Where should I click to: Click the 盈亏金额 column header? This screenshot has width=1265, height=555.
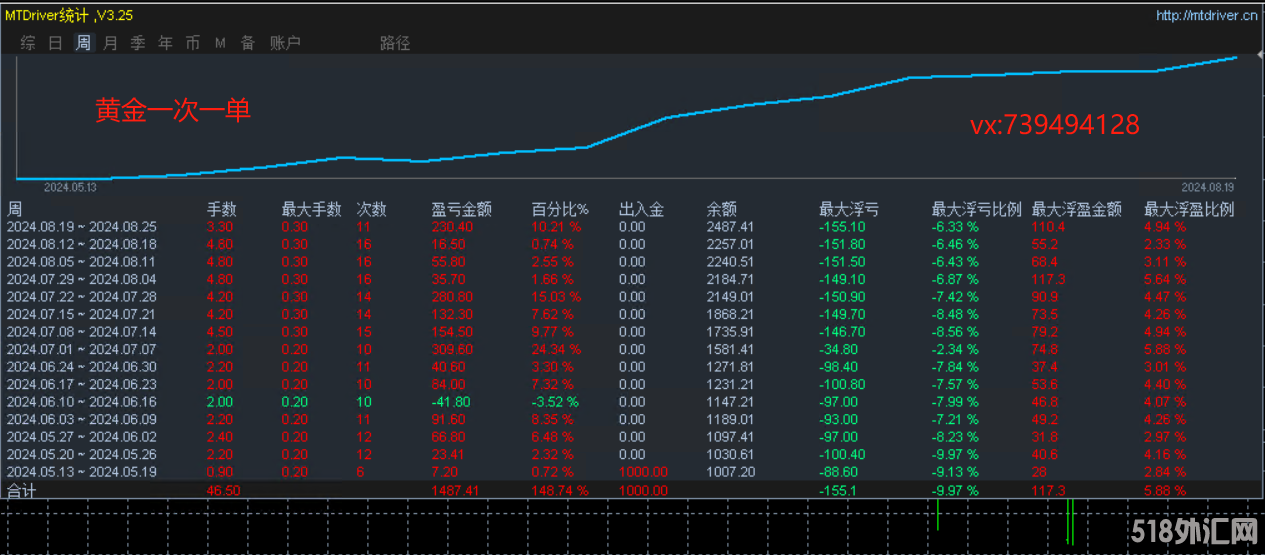point(461,210)
